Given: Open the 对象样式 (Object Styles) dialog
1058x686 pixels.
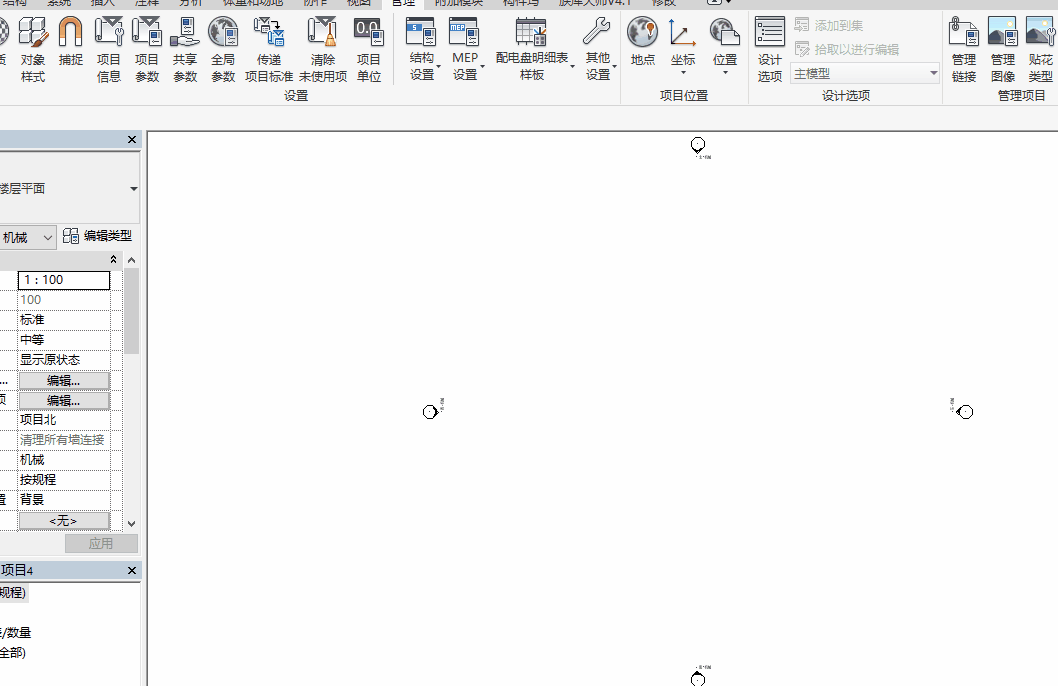Looking at the screenshot, I should [33, 47].
